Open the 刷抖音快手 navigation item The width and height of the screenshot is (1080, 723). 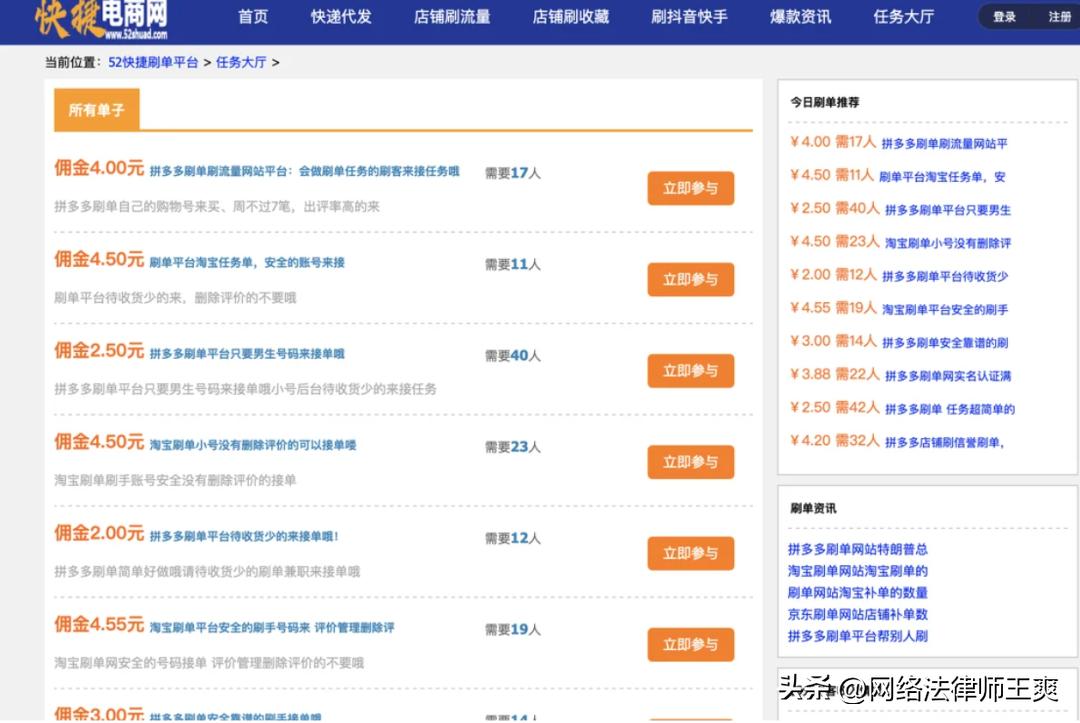pyautogui.click(x=687, y=17)
